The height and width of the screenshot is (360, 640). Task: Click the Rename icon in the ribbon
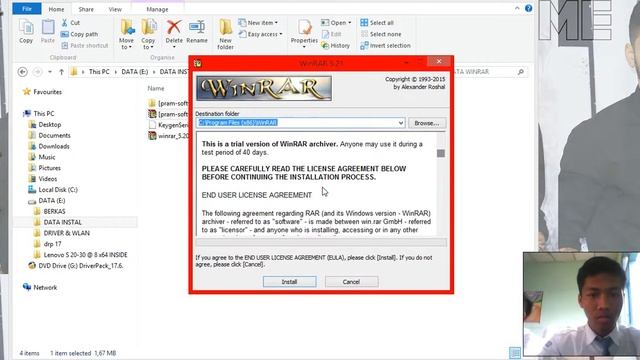click(x=197, y=27)
